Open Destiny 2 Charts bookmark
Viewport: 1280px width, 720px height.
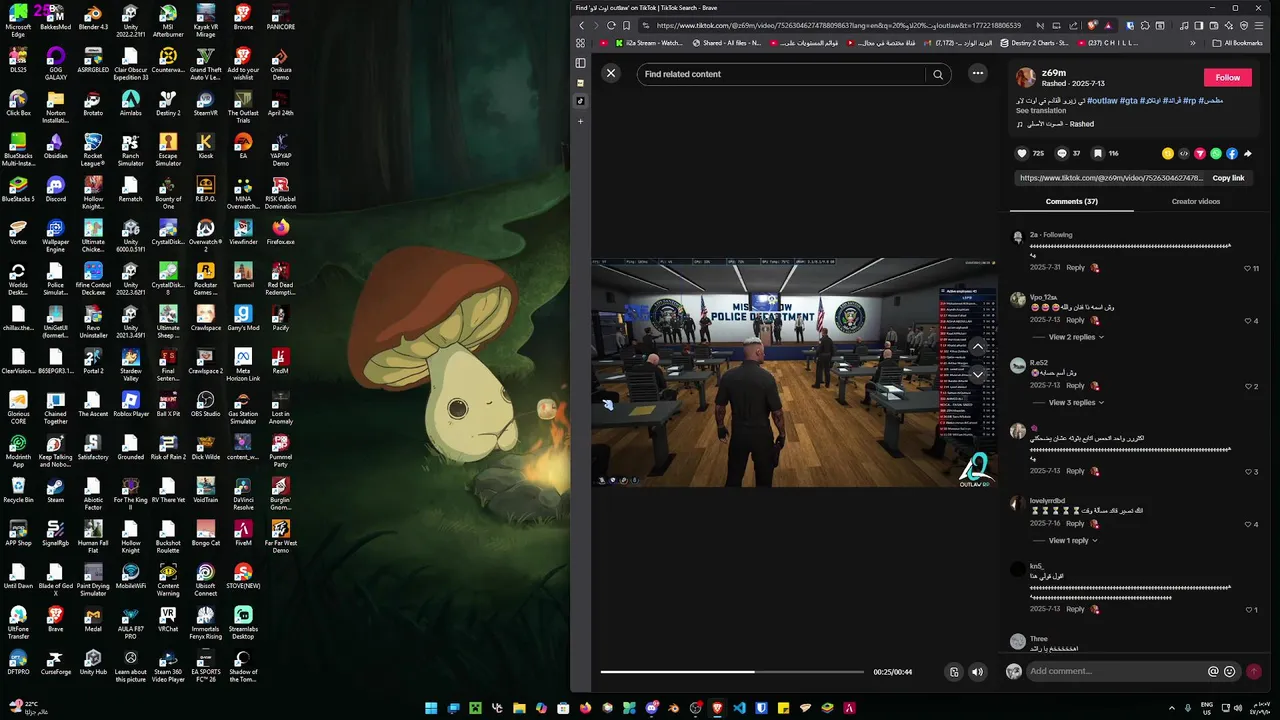pos(1034,43)
